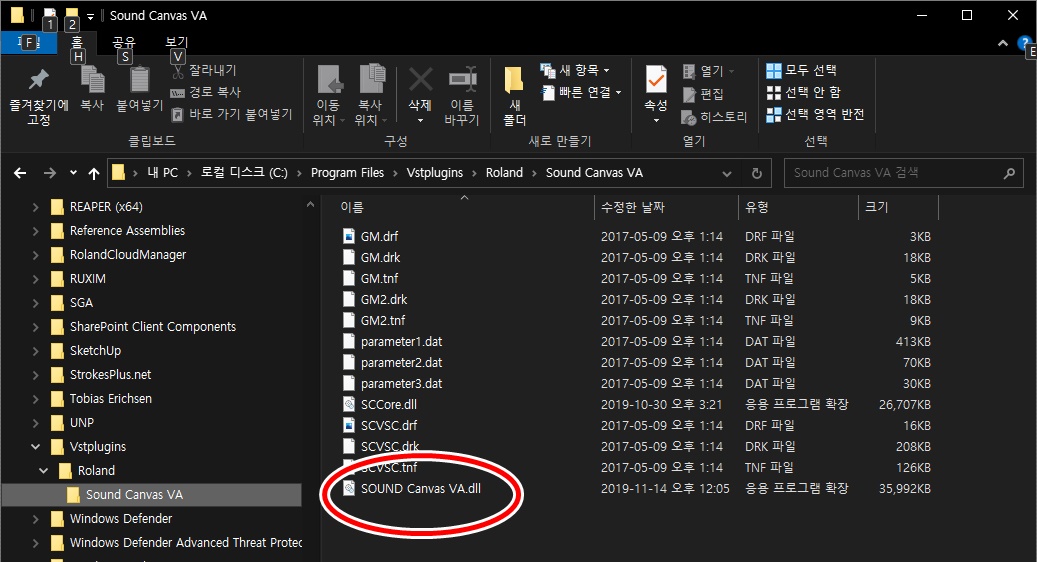Expand REAPER (x64) tree node

35,207
